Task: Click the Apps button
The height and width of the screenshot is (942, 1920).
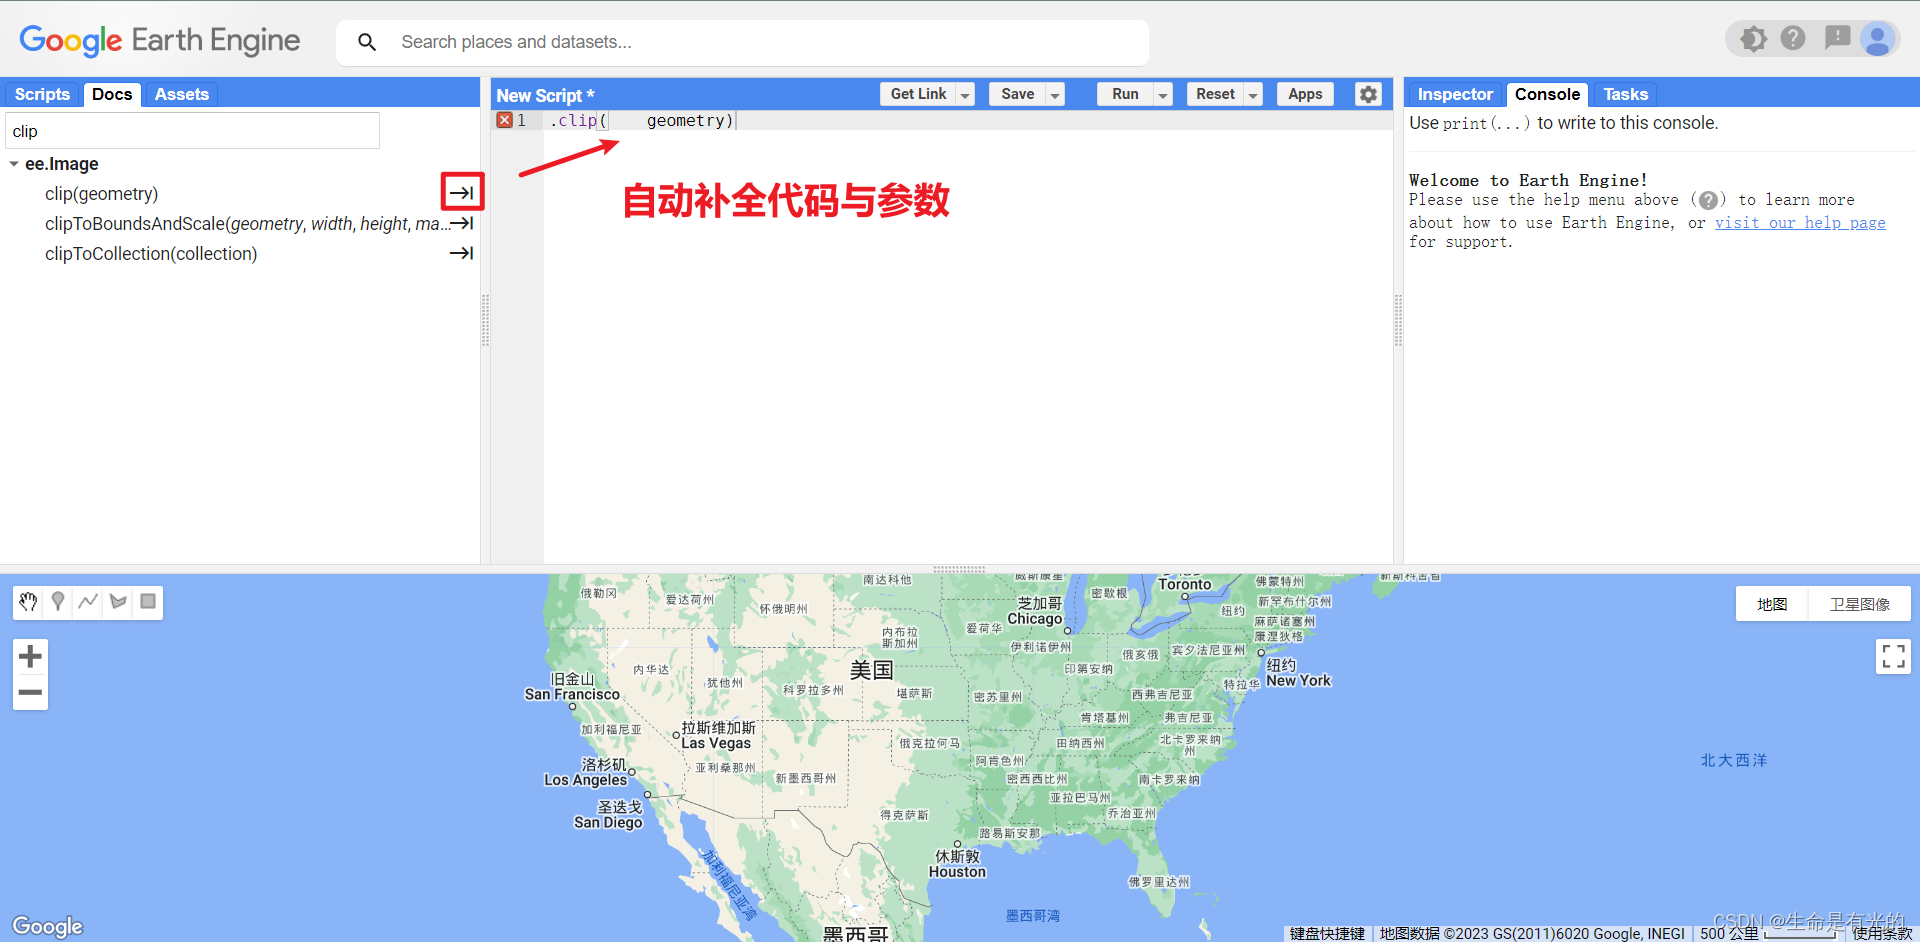Action: tap(1305, 94)
